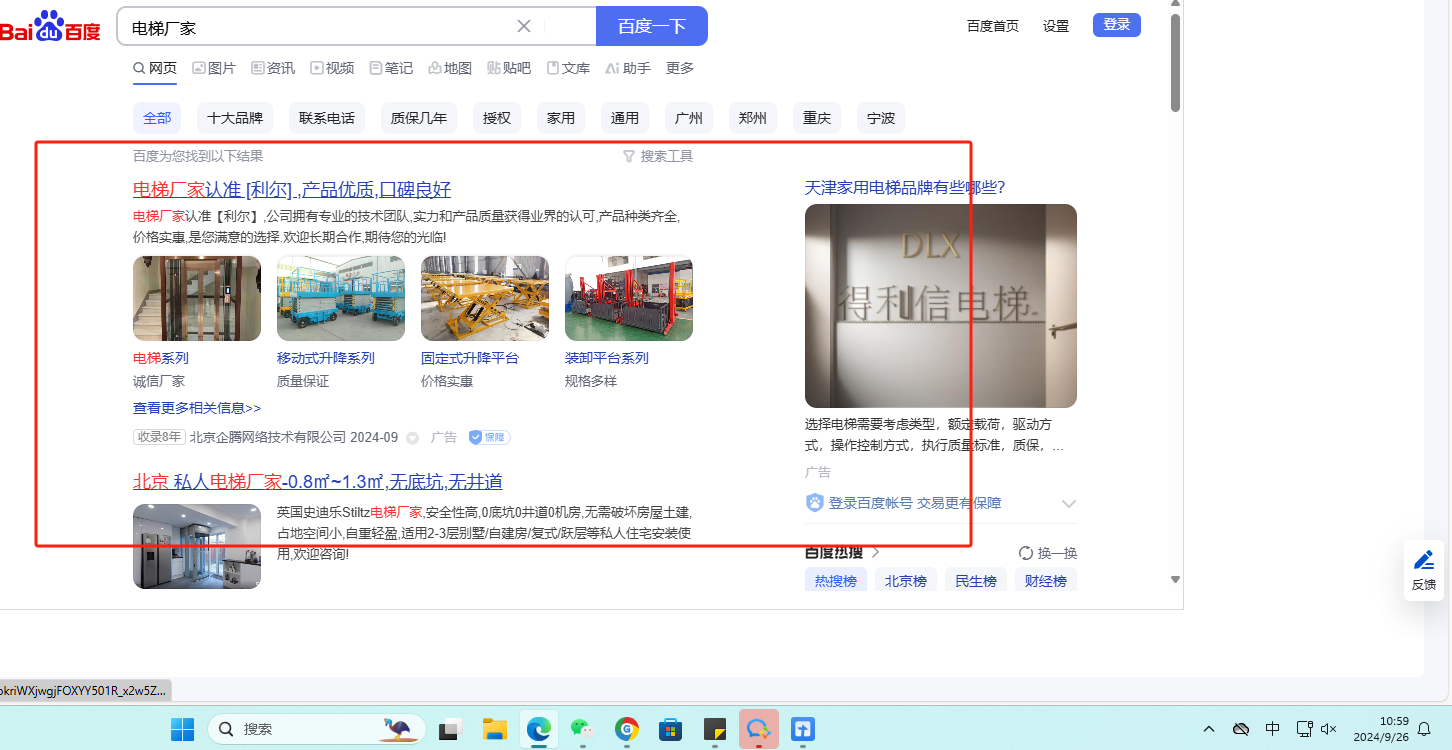The height and width of the screenshot is (750, 1452).
Task: Filter by 家用 chip
Action: point(561,118)
